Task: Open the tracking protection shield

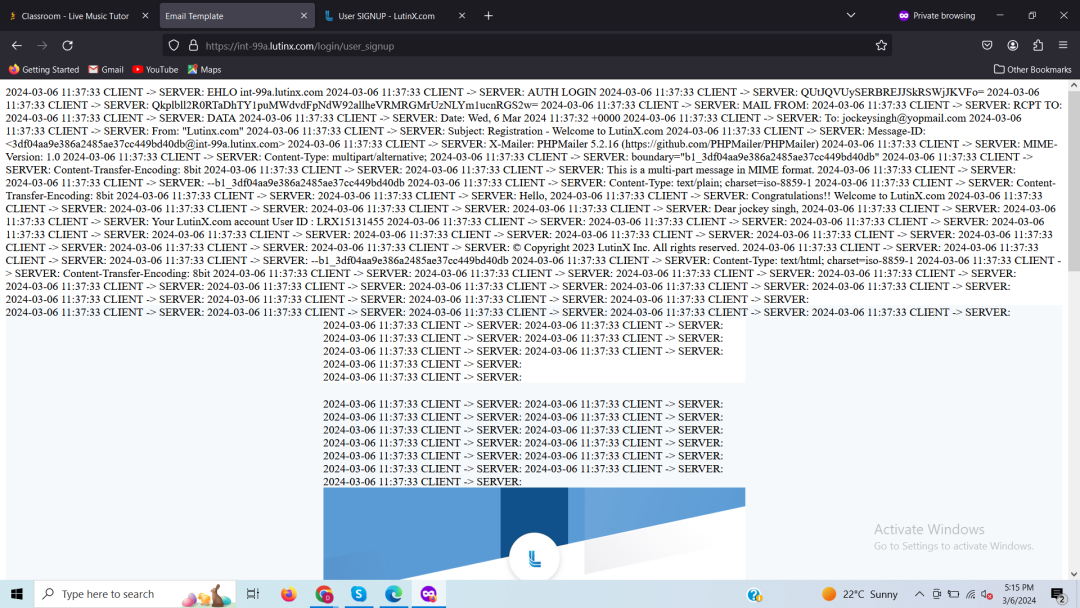Action: [x=174, y=45]
